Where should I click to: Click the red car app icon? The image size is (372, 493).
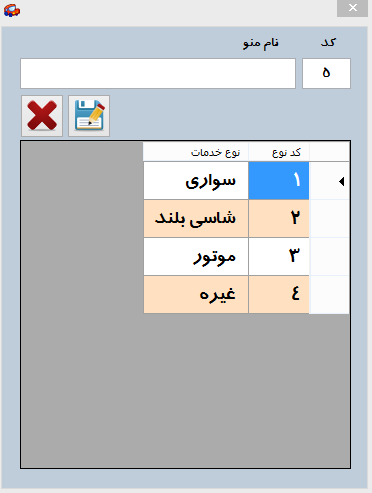(12, 10)
